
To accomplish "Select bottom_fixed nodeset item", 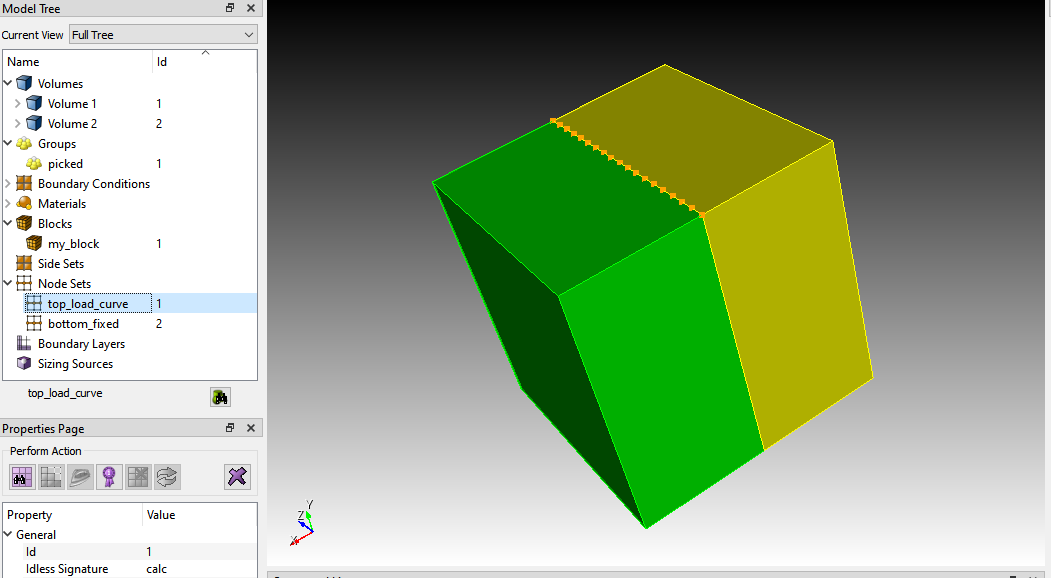I will coord(83,324).
